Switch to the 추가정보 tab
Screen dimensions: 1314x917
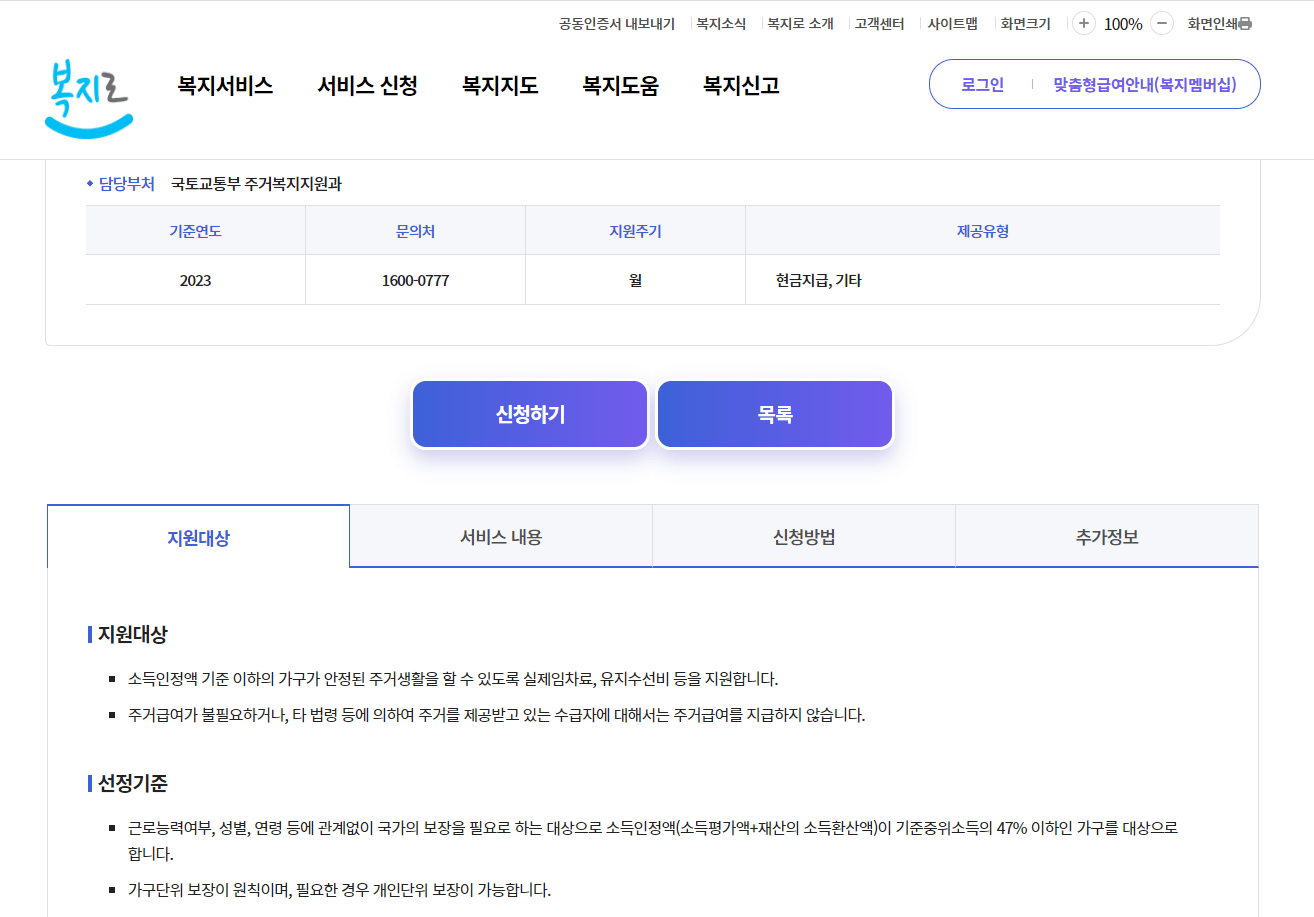pos(1106,535)
